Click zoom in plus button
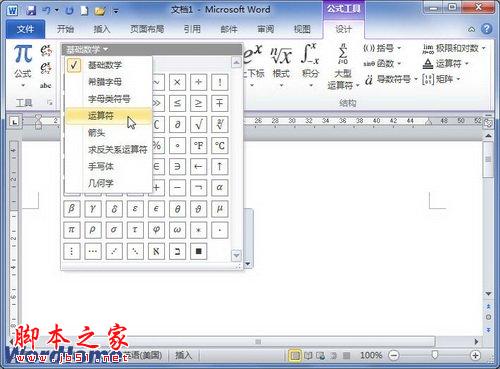Screen dimensions: 500x369 (476, 356)
